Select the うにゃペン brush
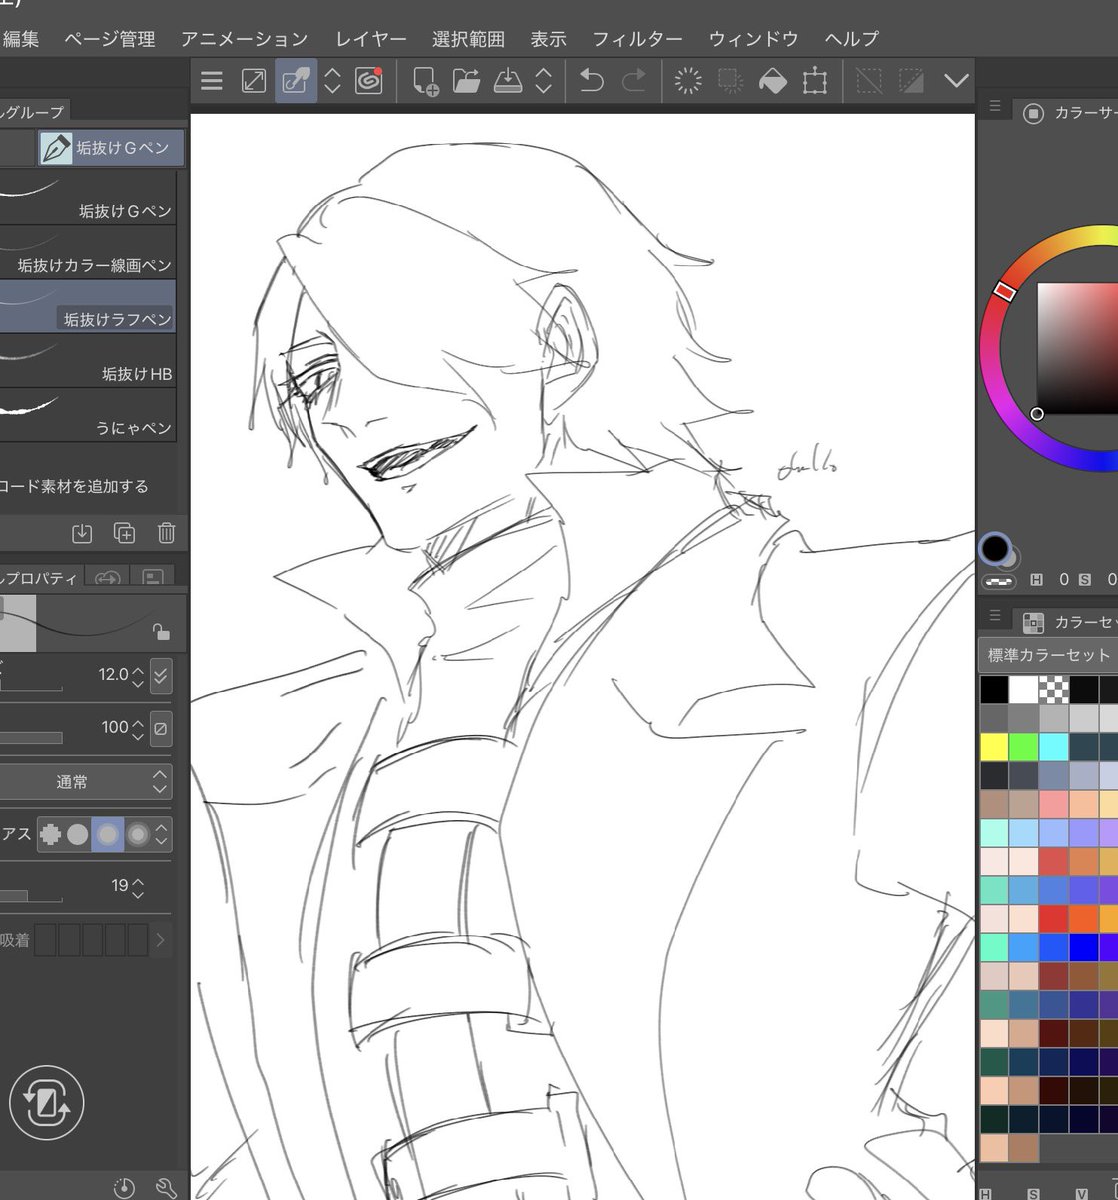 88,414
